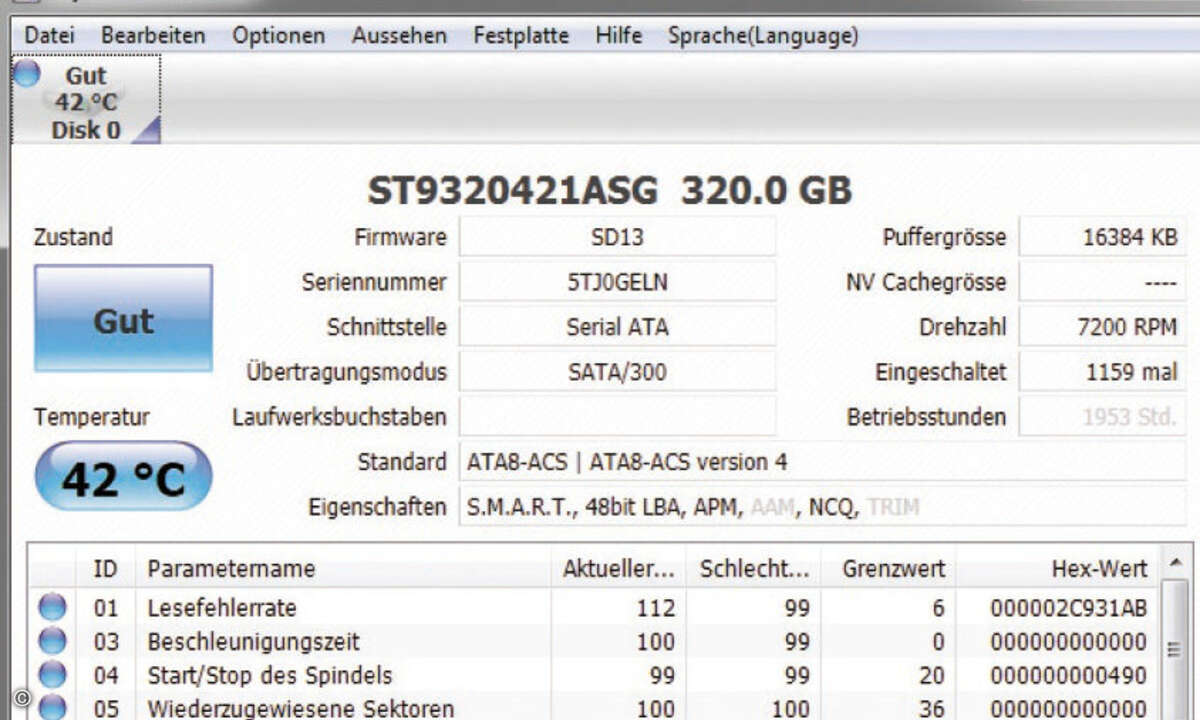Click the status orb for Beschleunigungszeit row
Screen dimensions: 1200x720
click(52, 641)
